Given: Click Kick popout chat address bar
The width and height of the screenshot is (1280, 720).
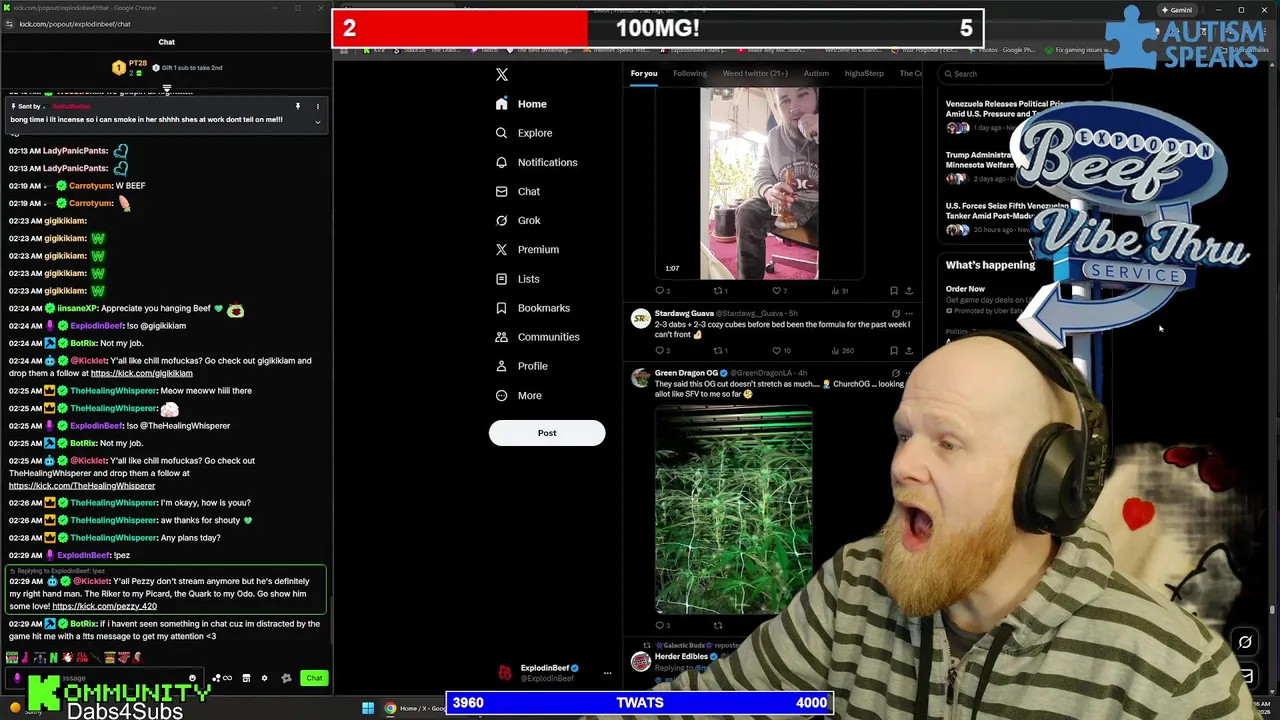Looking at the screenshot, I should coord(165,24).
